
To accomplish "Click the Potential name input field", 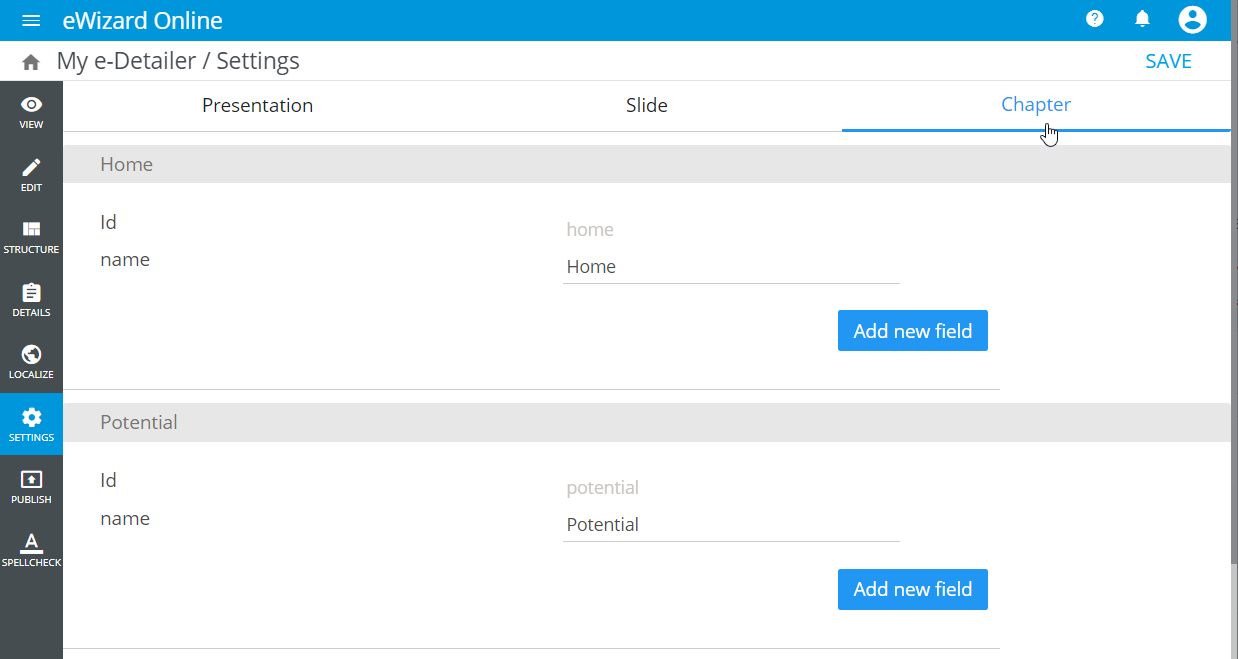I will coord(730,525).
